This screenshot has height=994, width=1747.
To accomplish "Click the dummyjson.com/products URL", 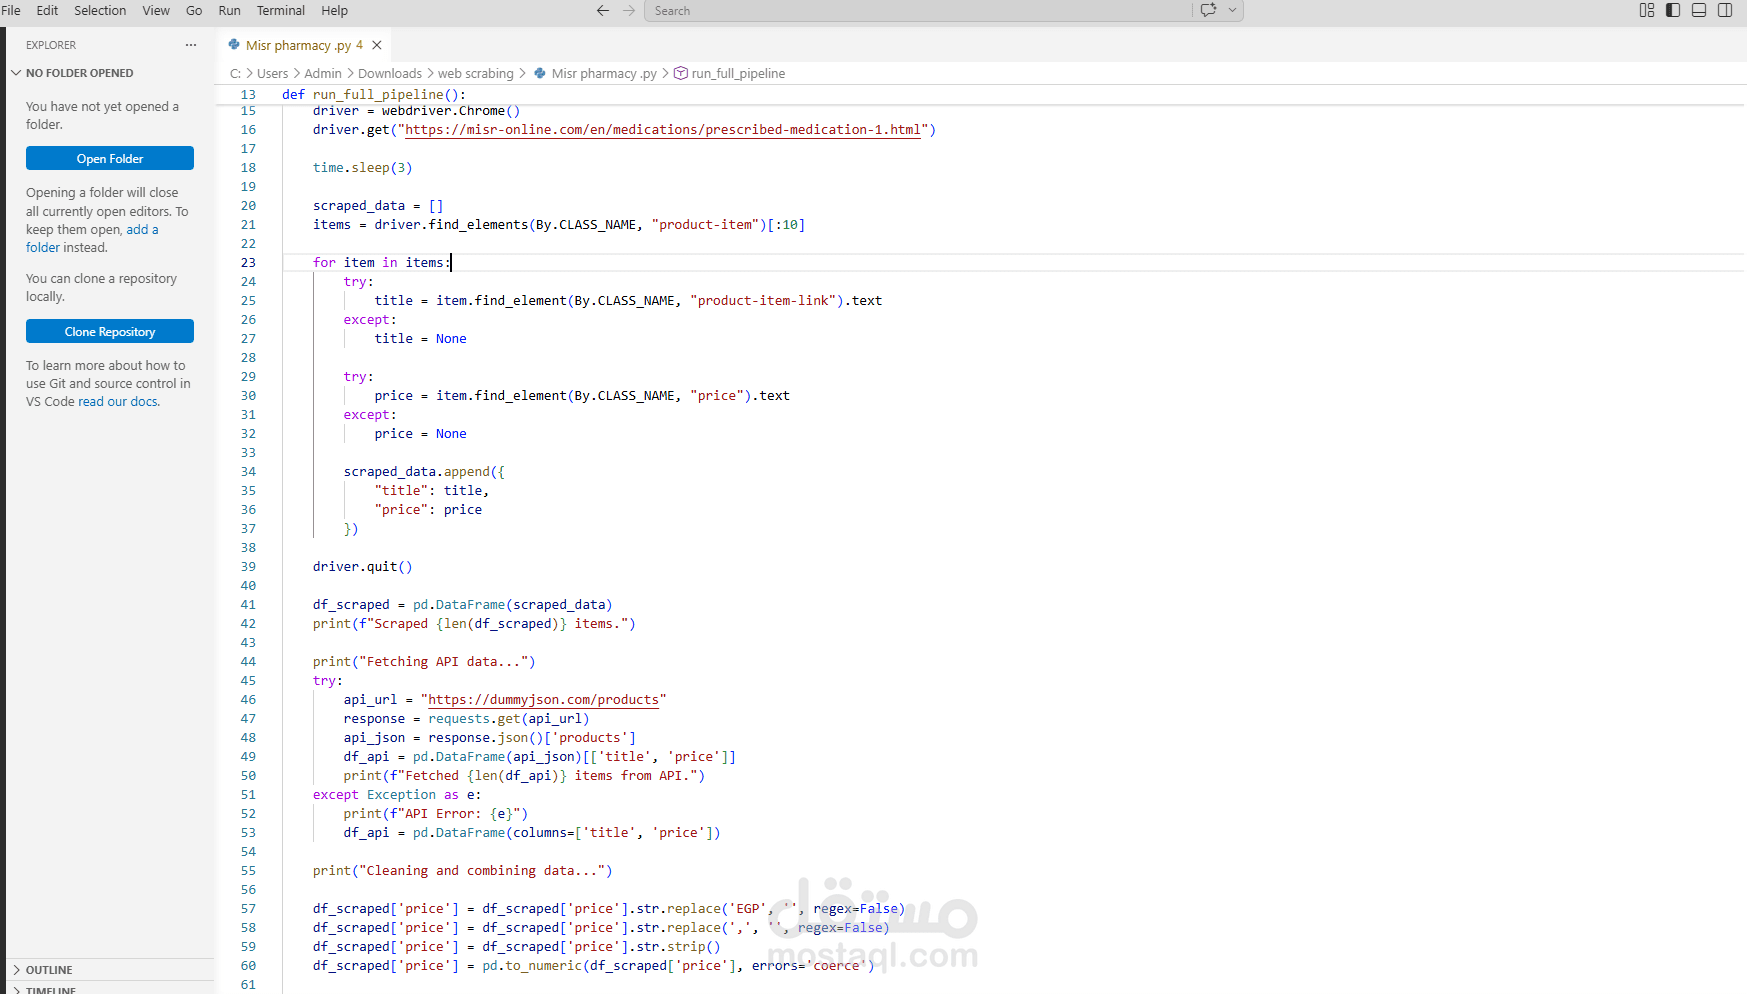I will coord(544,700).
